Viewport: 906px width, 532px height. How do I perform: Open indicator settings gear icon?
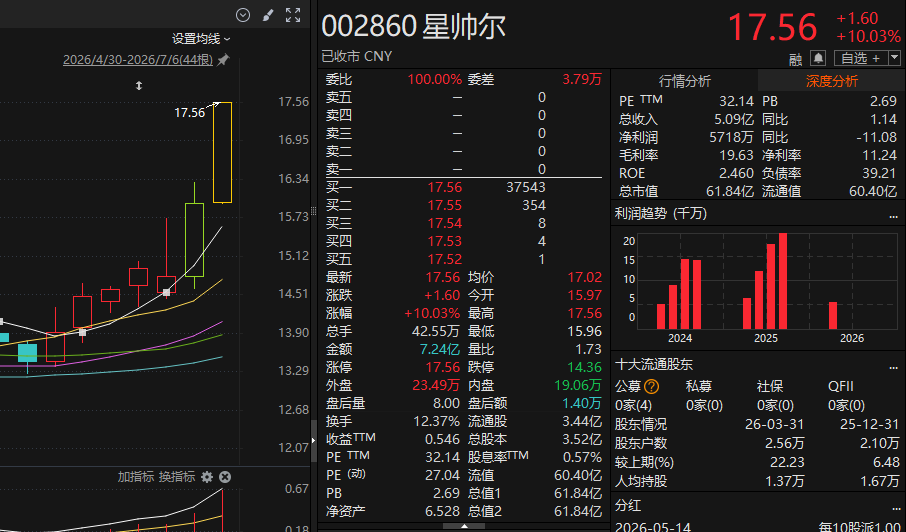click(207, 477)
